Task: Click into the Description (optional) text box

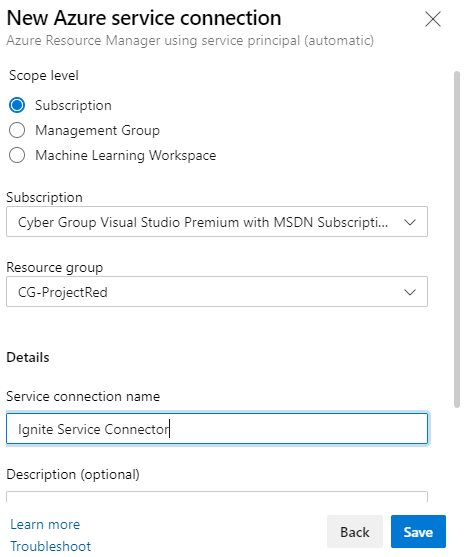Action: (x=217, y=497)
